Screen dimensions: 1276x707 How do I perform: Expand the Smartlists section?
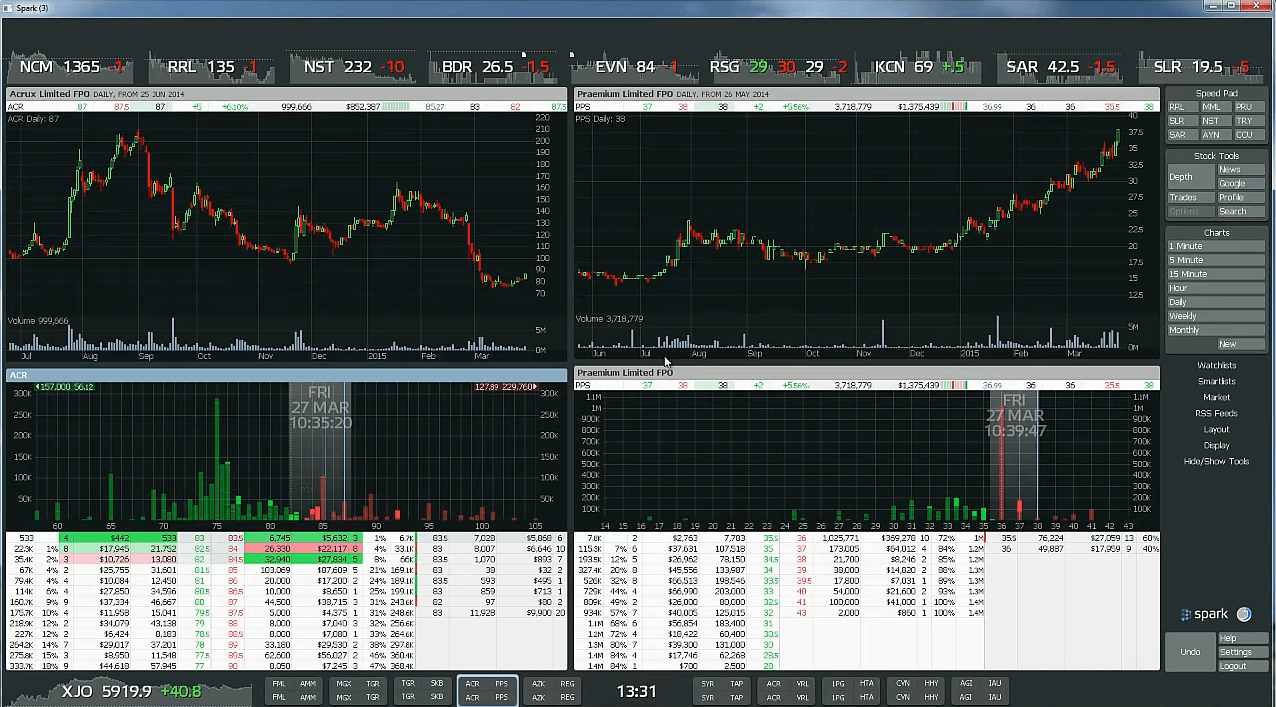[x=1216, y=381]
